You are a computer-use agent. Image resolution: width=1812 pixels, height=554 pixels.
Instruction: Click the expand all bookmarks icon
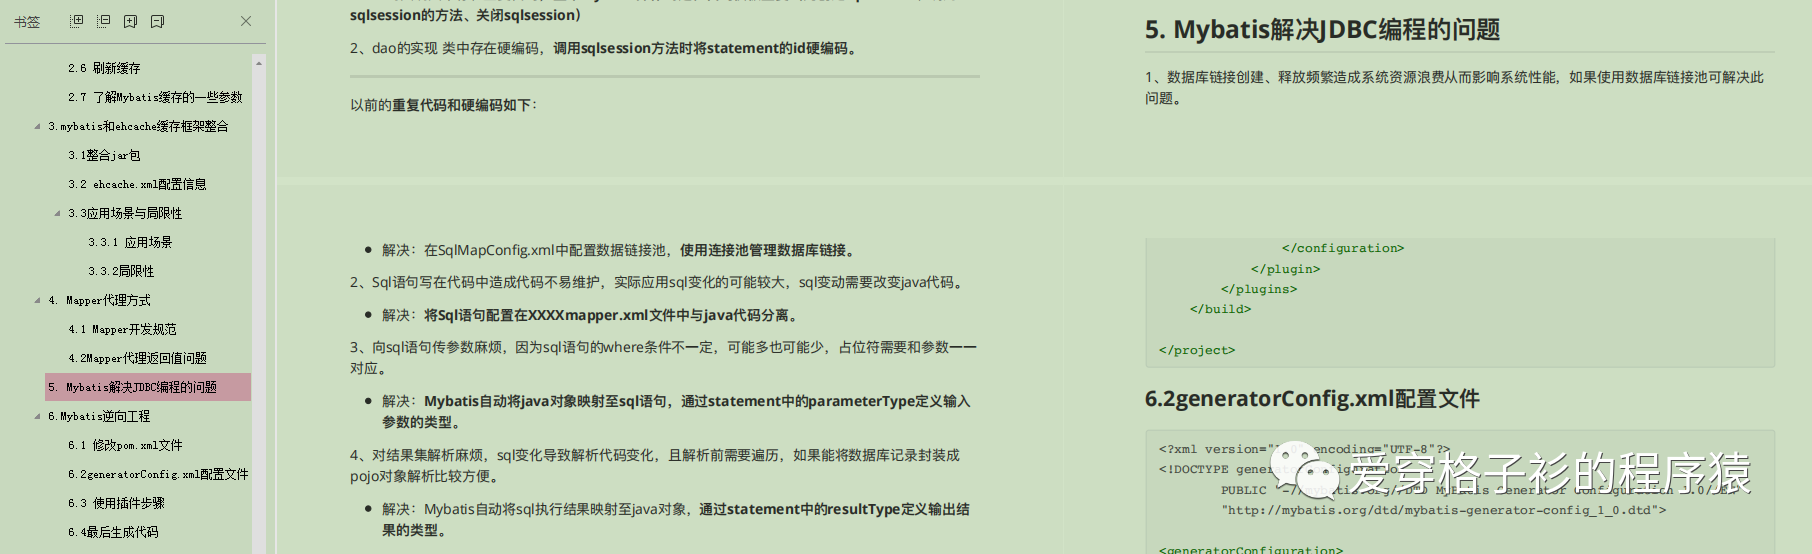77,21
